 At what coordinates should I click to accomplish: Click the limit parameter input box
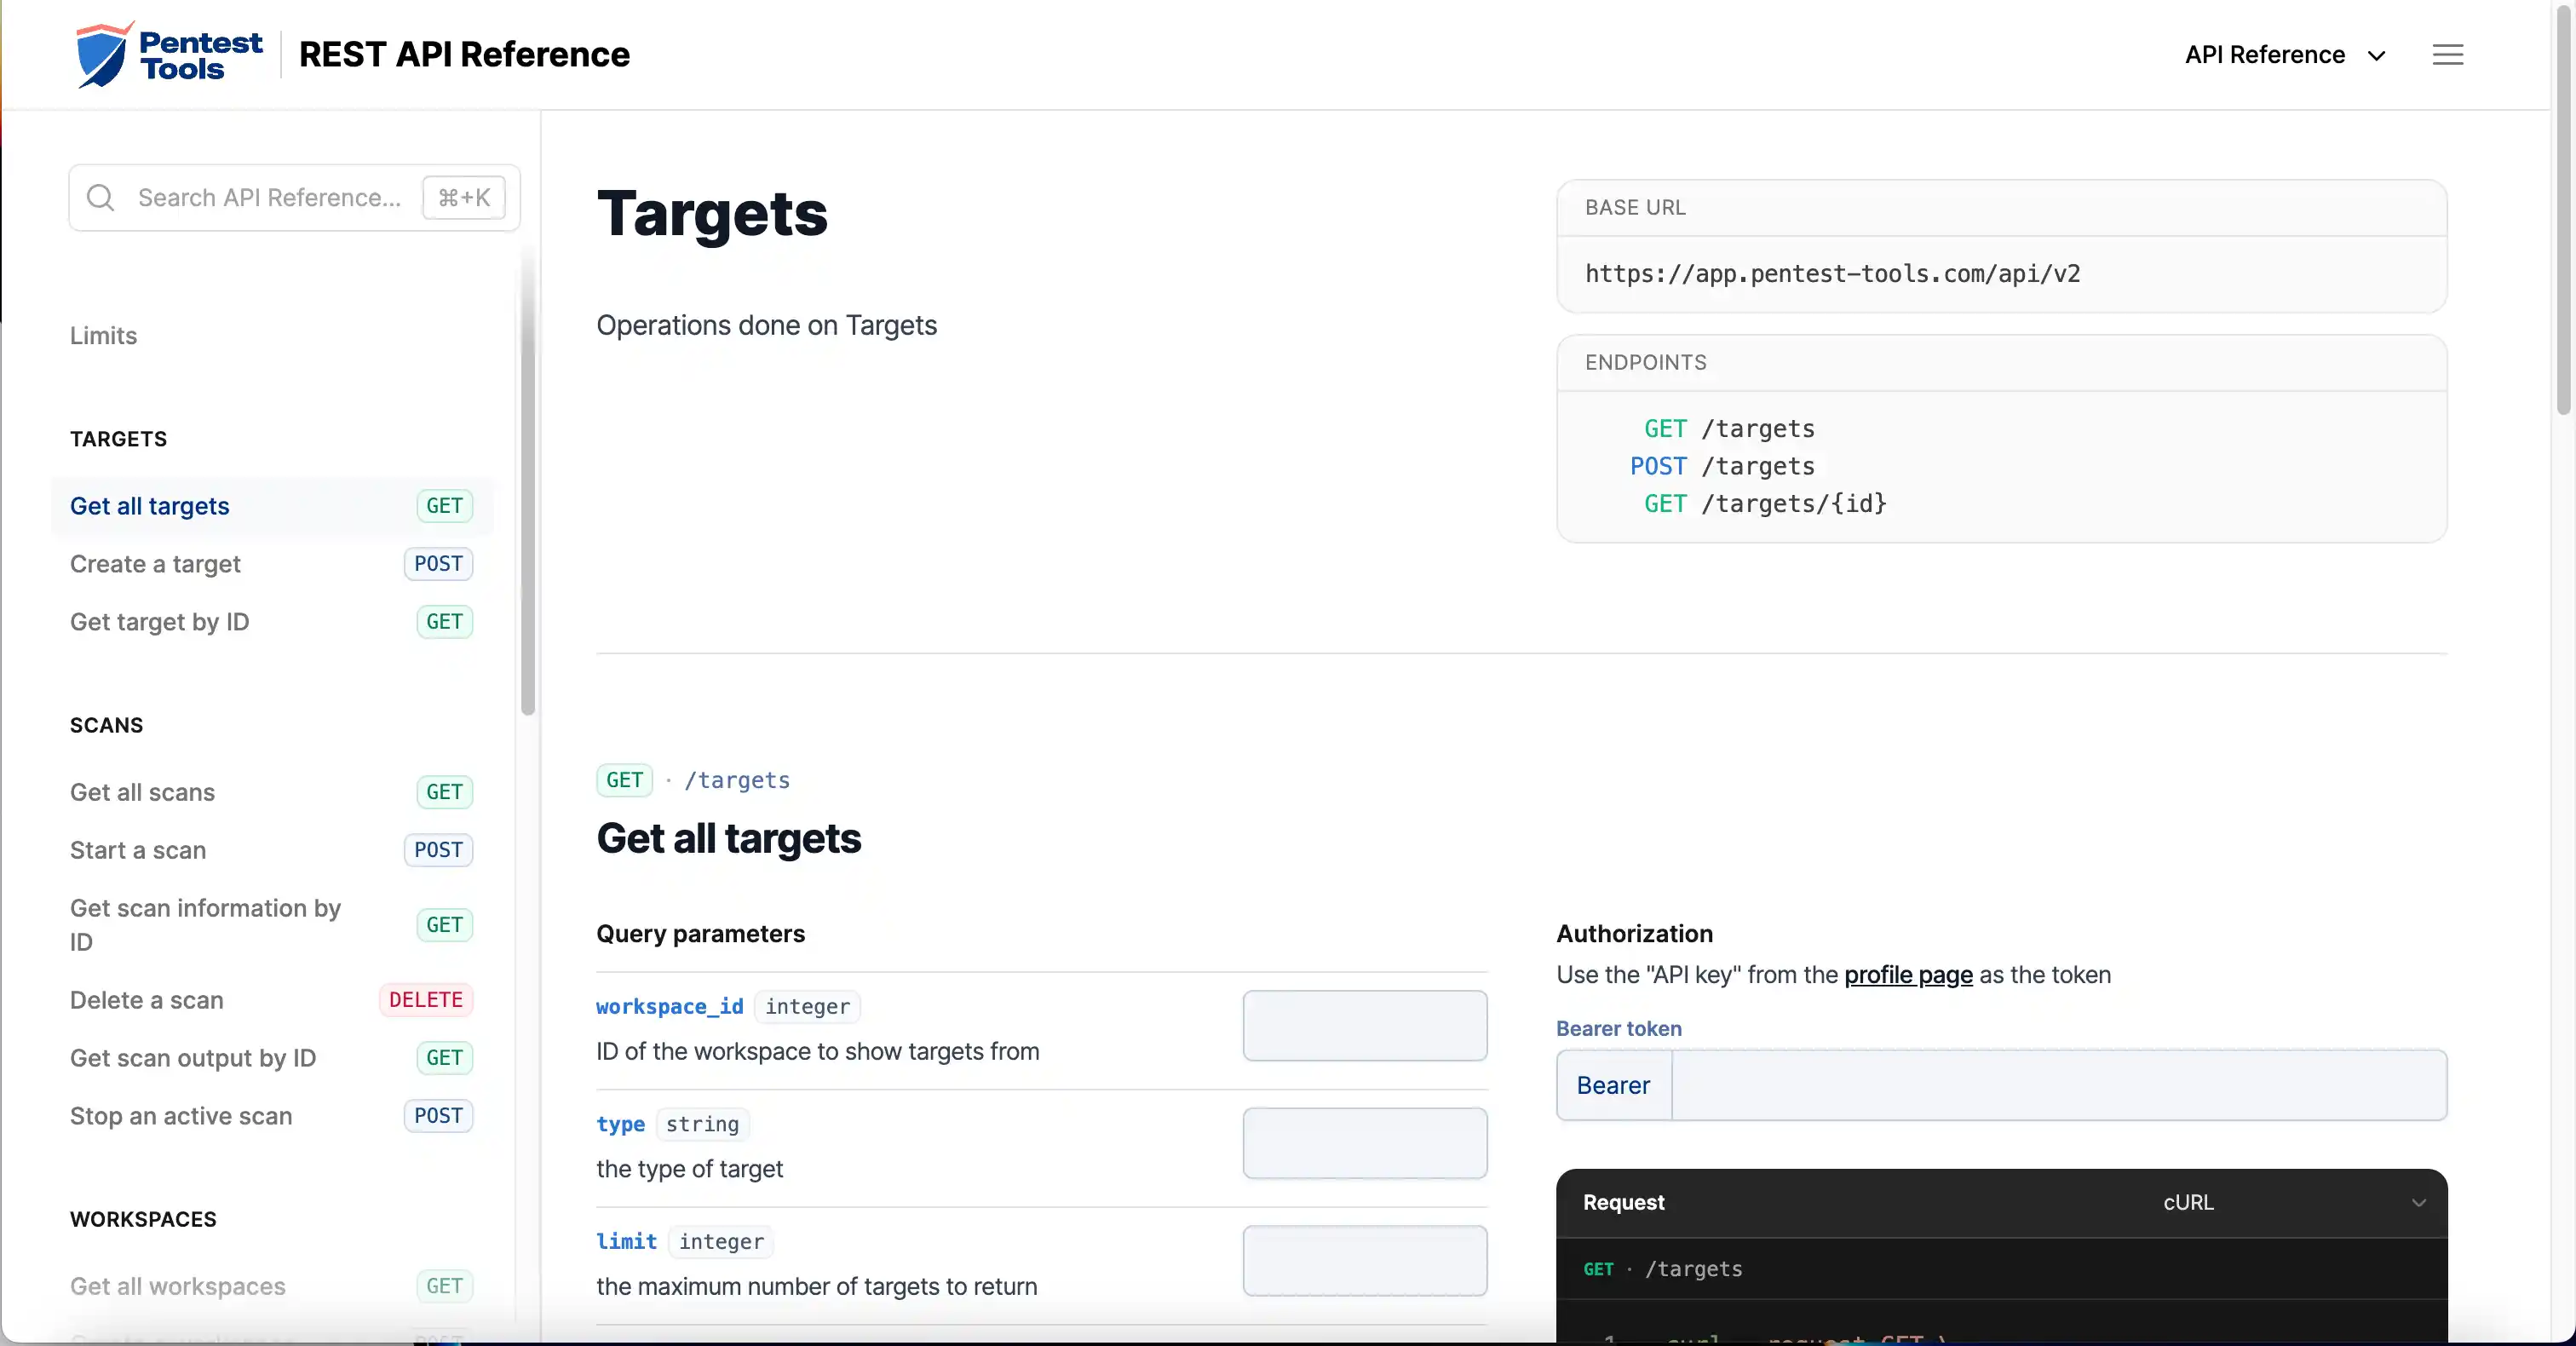point(1364,1262)
